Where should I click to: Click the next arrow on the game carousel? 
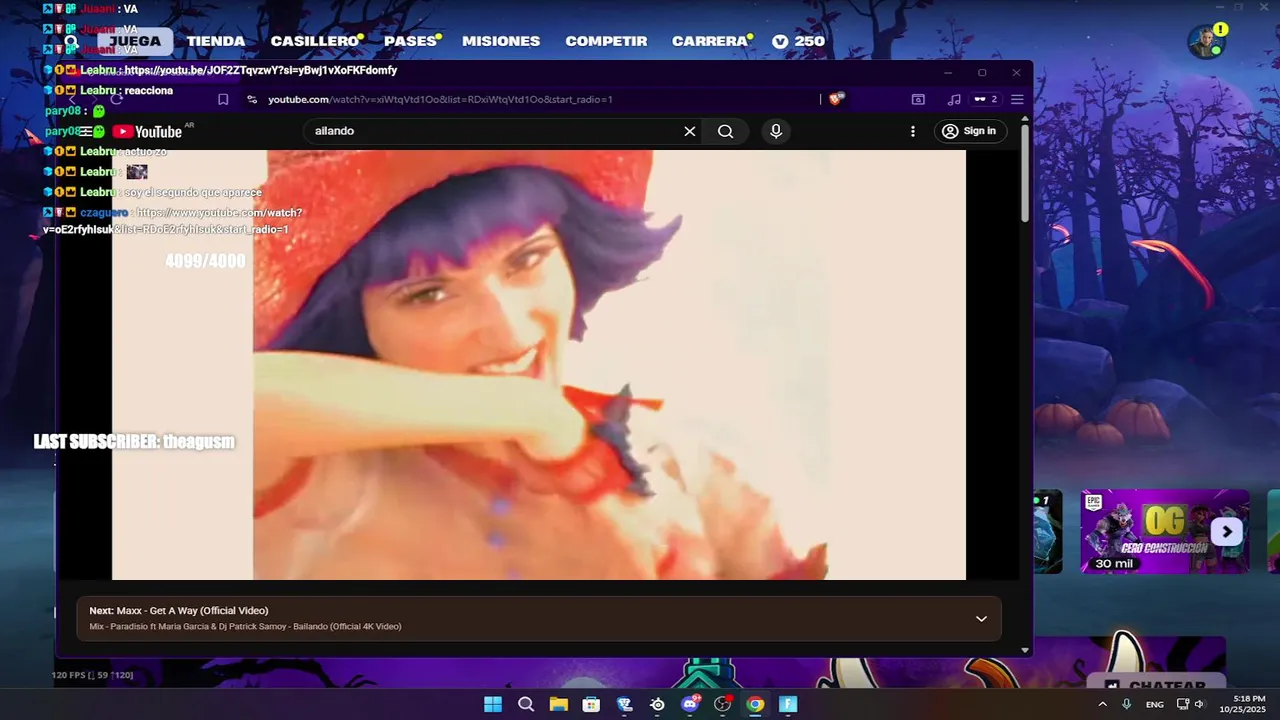1227,532
